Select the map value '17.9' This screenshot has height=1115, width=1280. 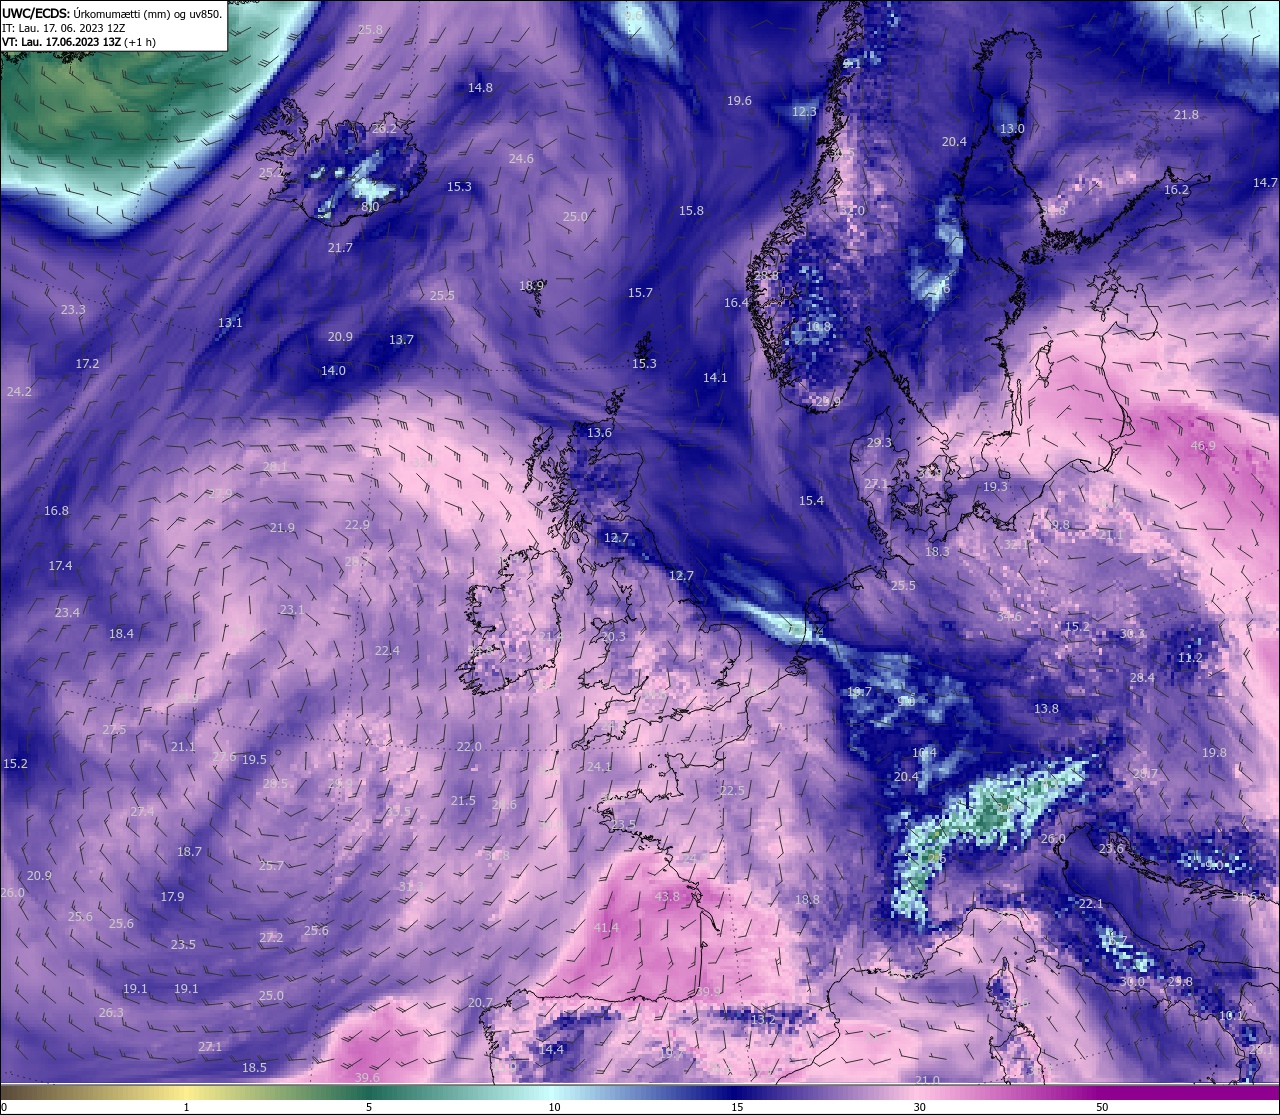pos(172,897)
